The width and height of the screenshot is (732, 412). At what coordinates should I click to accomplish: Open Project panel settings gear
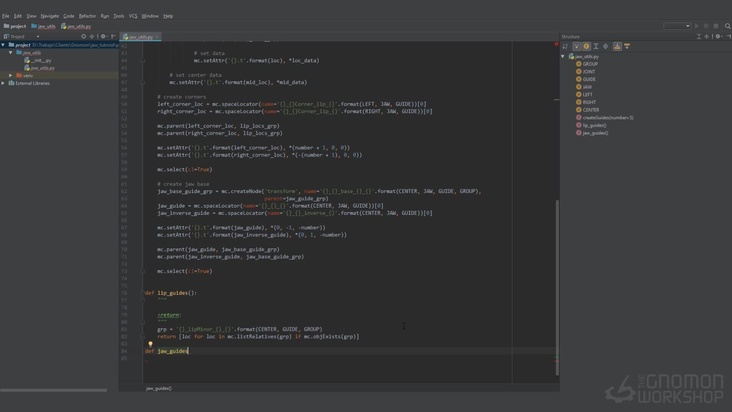(x=103, y=36)
